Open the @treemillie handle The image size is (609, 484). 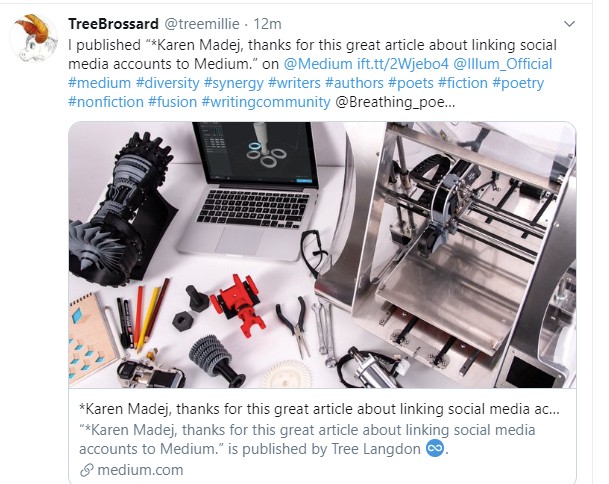pos(202,24)
